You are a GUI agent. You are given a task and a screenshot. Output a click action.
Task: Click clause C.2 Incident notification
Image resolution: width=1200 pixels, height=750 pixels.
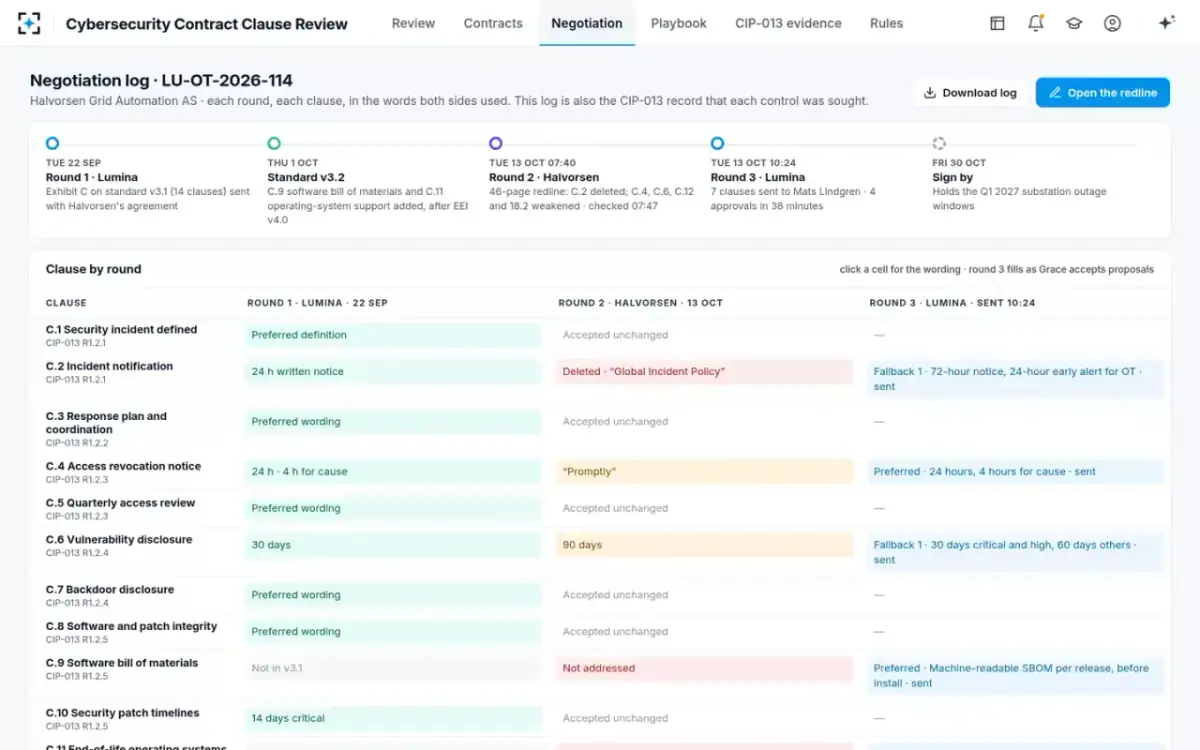[x=109, y=366]
